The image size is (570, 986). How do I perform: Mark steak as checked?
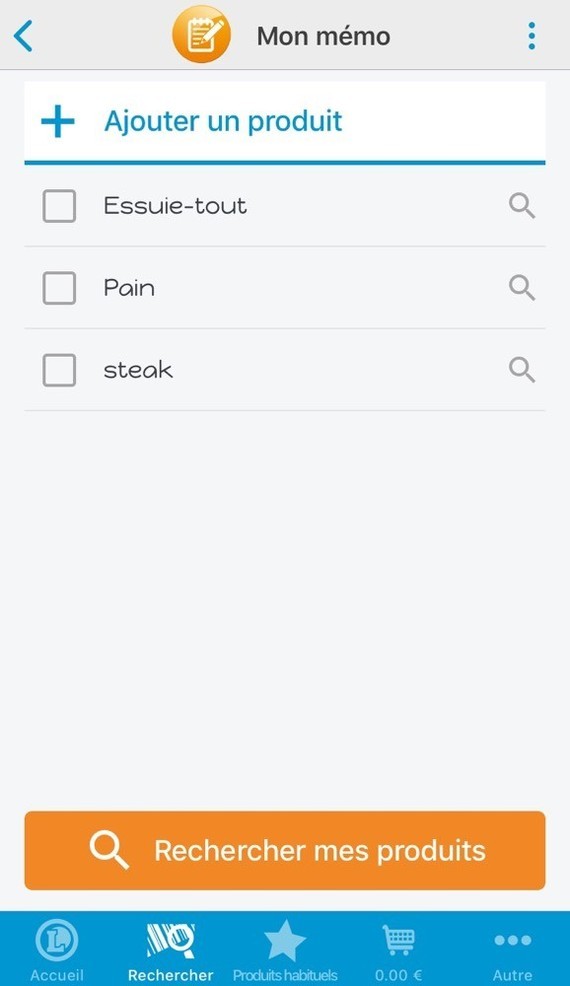coord(59,370)
